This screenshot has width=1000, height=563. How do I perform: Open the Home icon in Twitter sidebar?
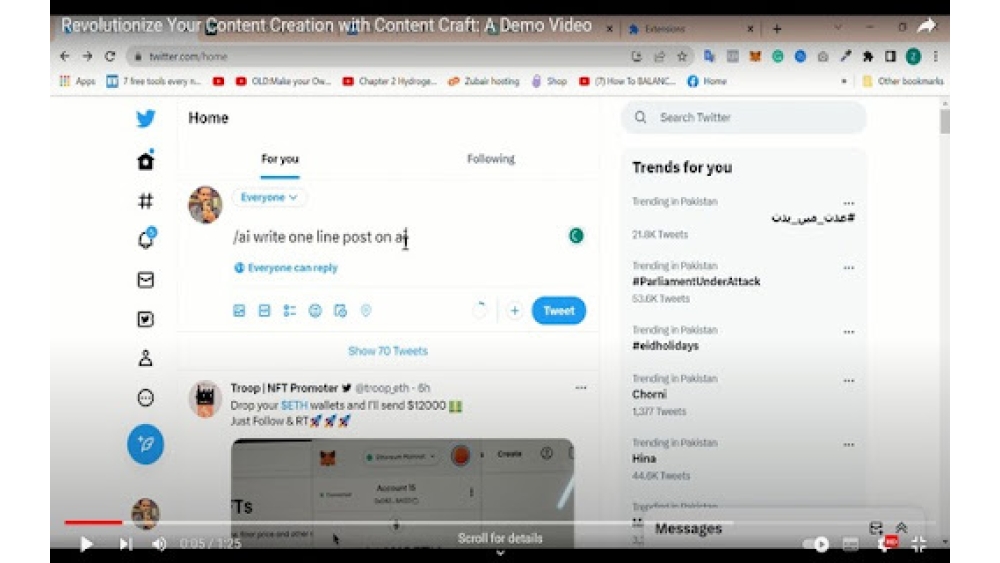[x=145, y=160]
